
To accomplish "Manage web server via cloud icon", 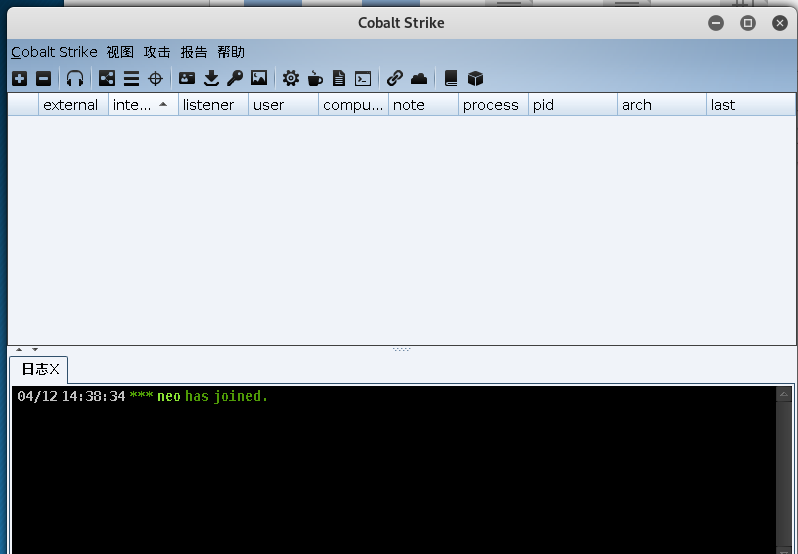I will 419,78.
